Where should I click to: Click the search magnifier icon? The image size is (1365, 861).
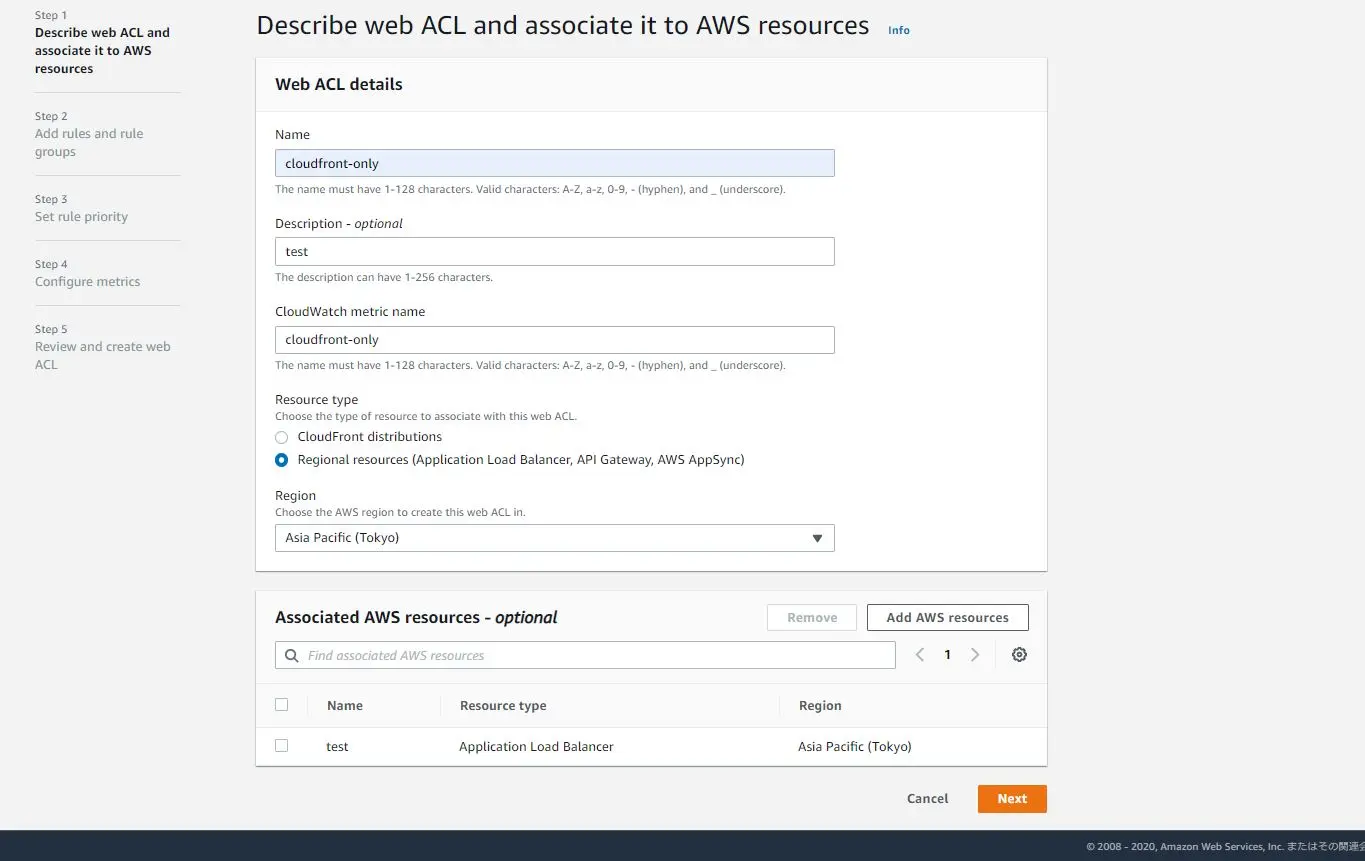point(292,656)
